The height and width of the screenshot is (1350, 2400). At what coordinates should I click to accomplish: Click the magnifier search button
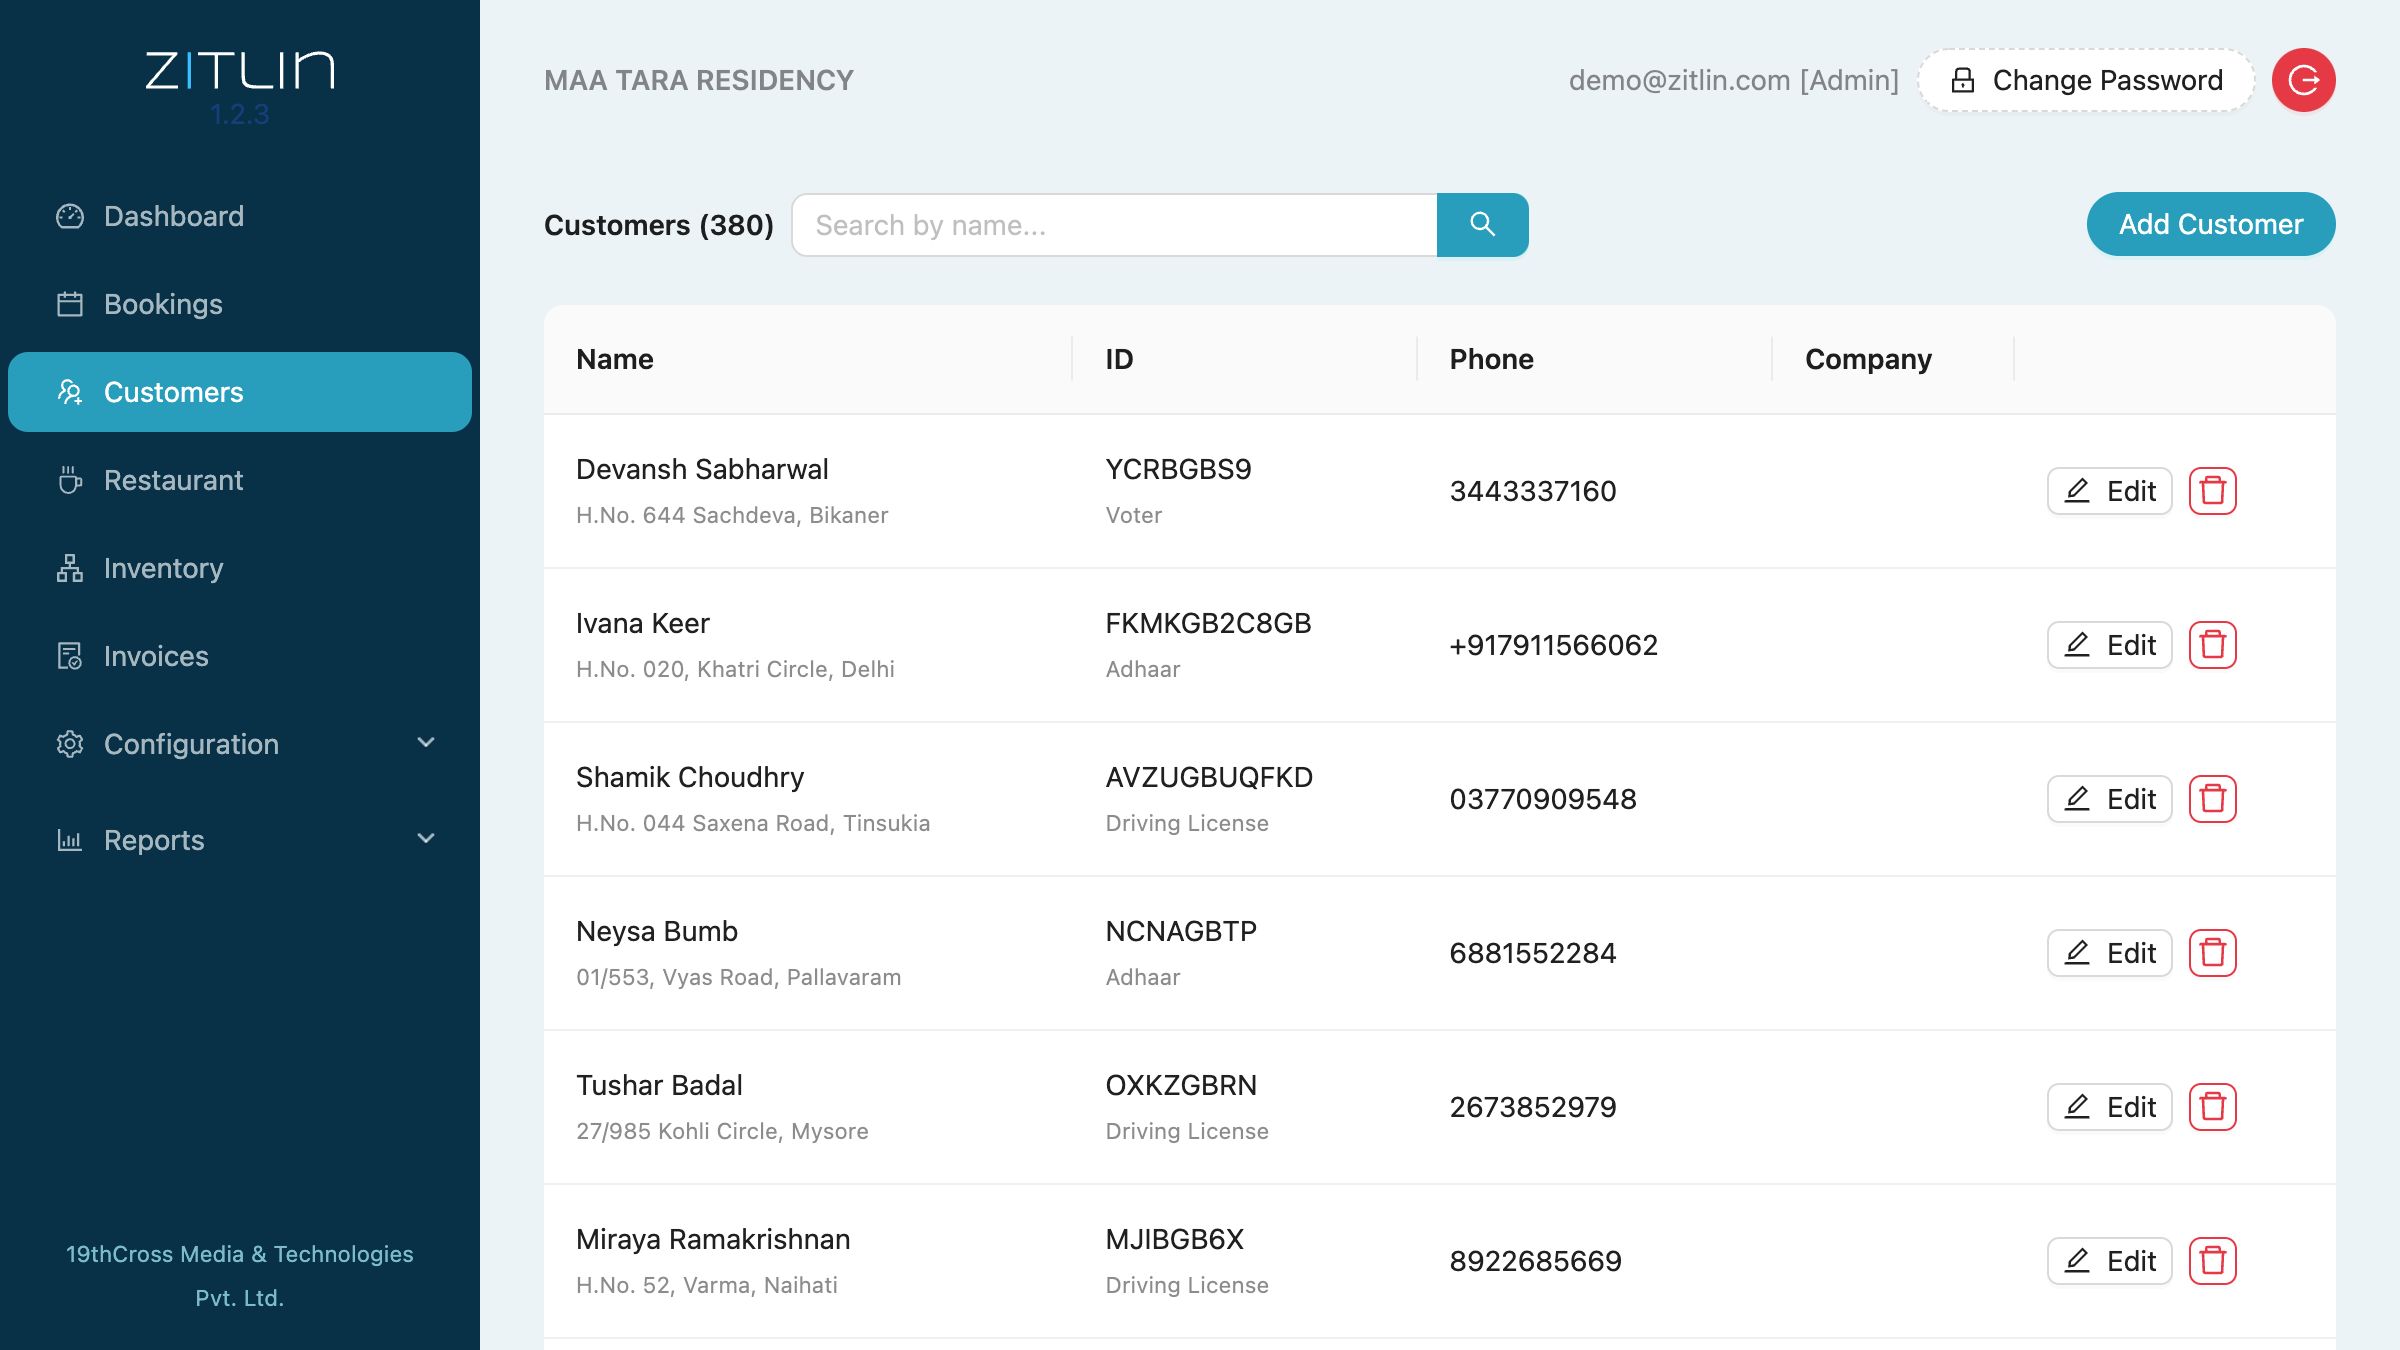click(1482, 225)
